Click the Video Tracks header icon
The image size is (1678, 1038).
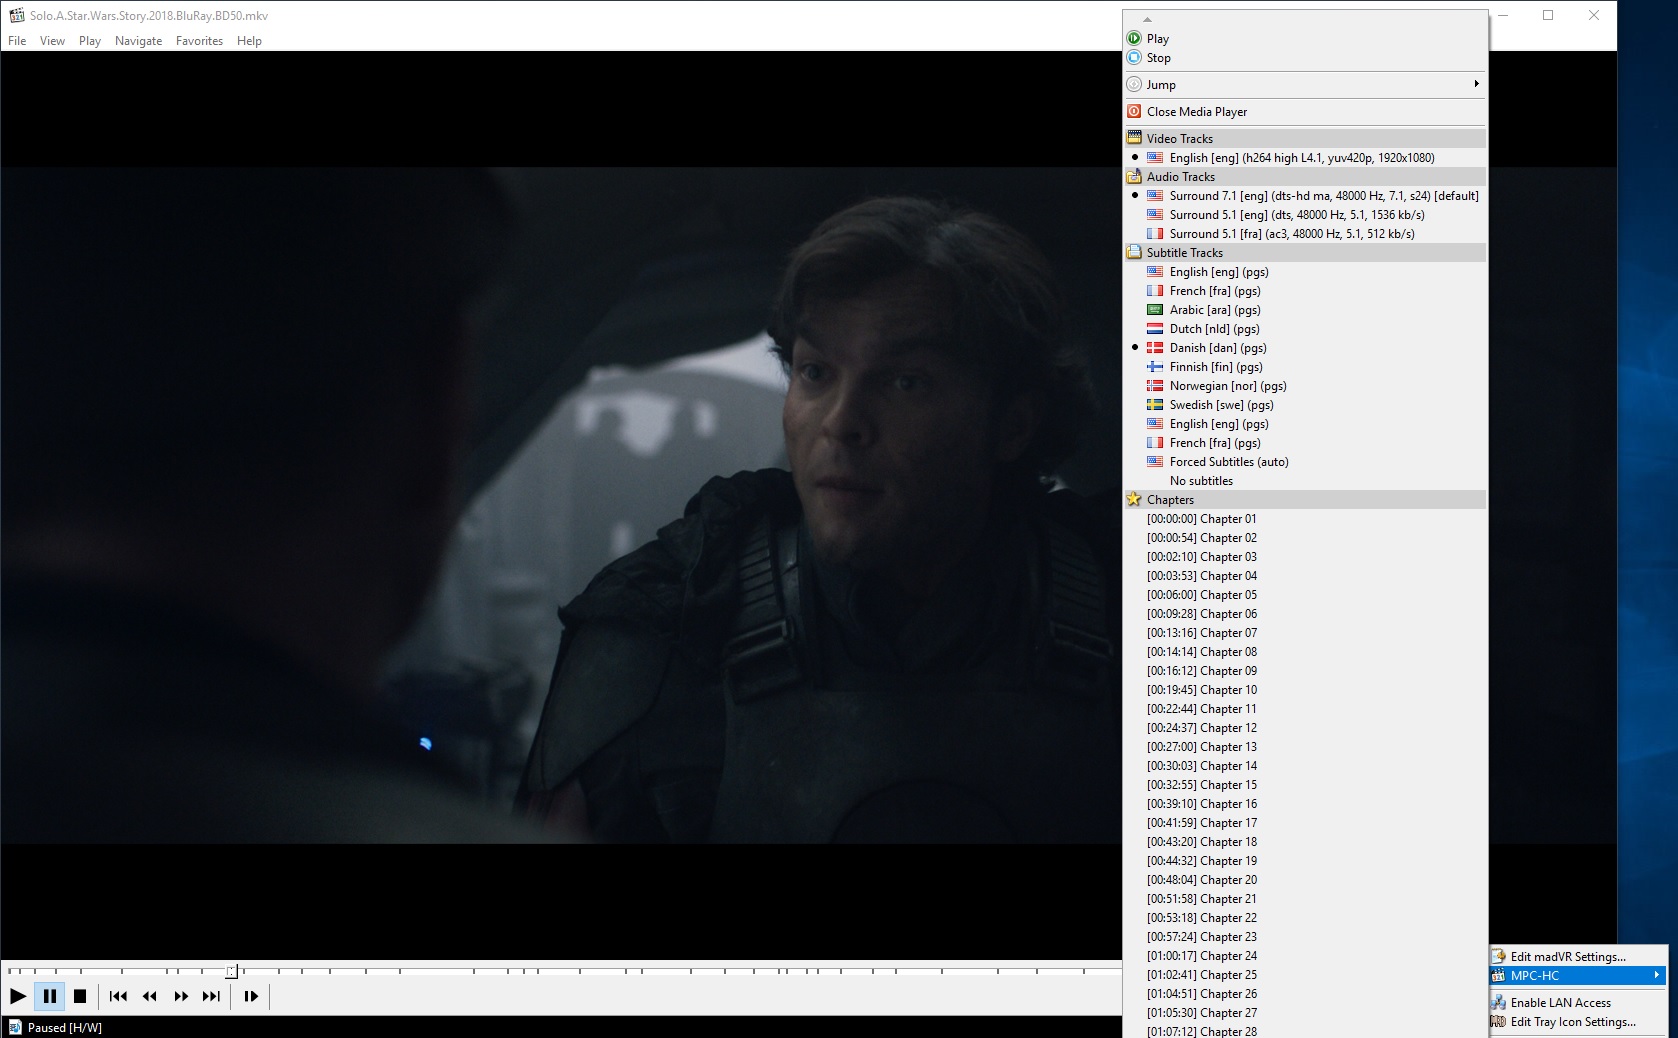(1134, 138)
